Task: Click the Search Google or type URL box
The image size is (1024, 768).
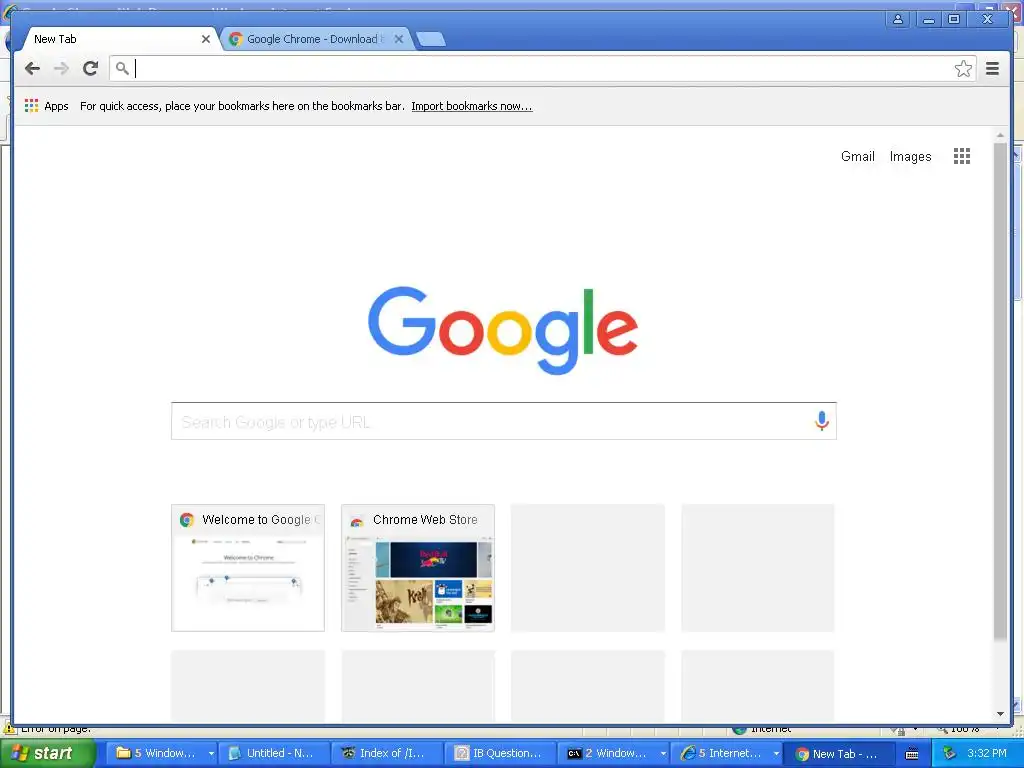Action: tap(504, 421)
